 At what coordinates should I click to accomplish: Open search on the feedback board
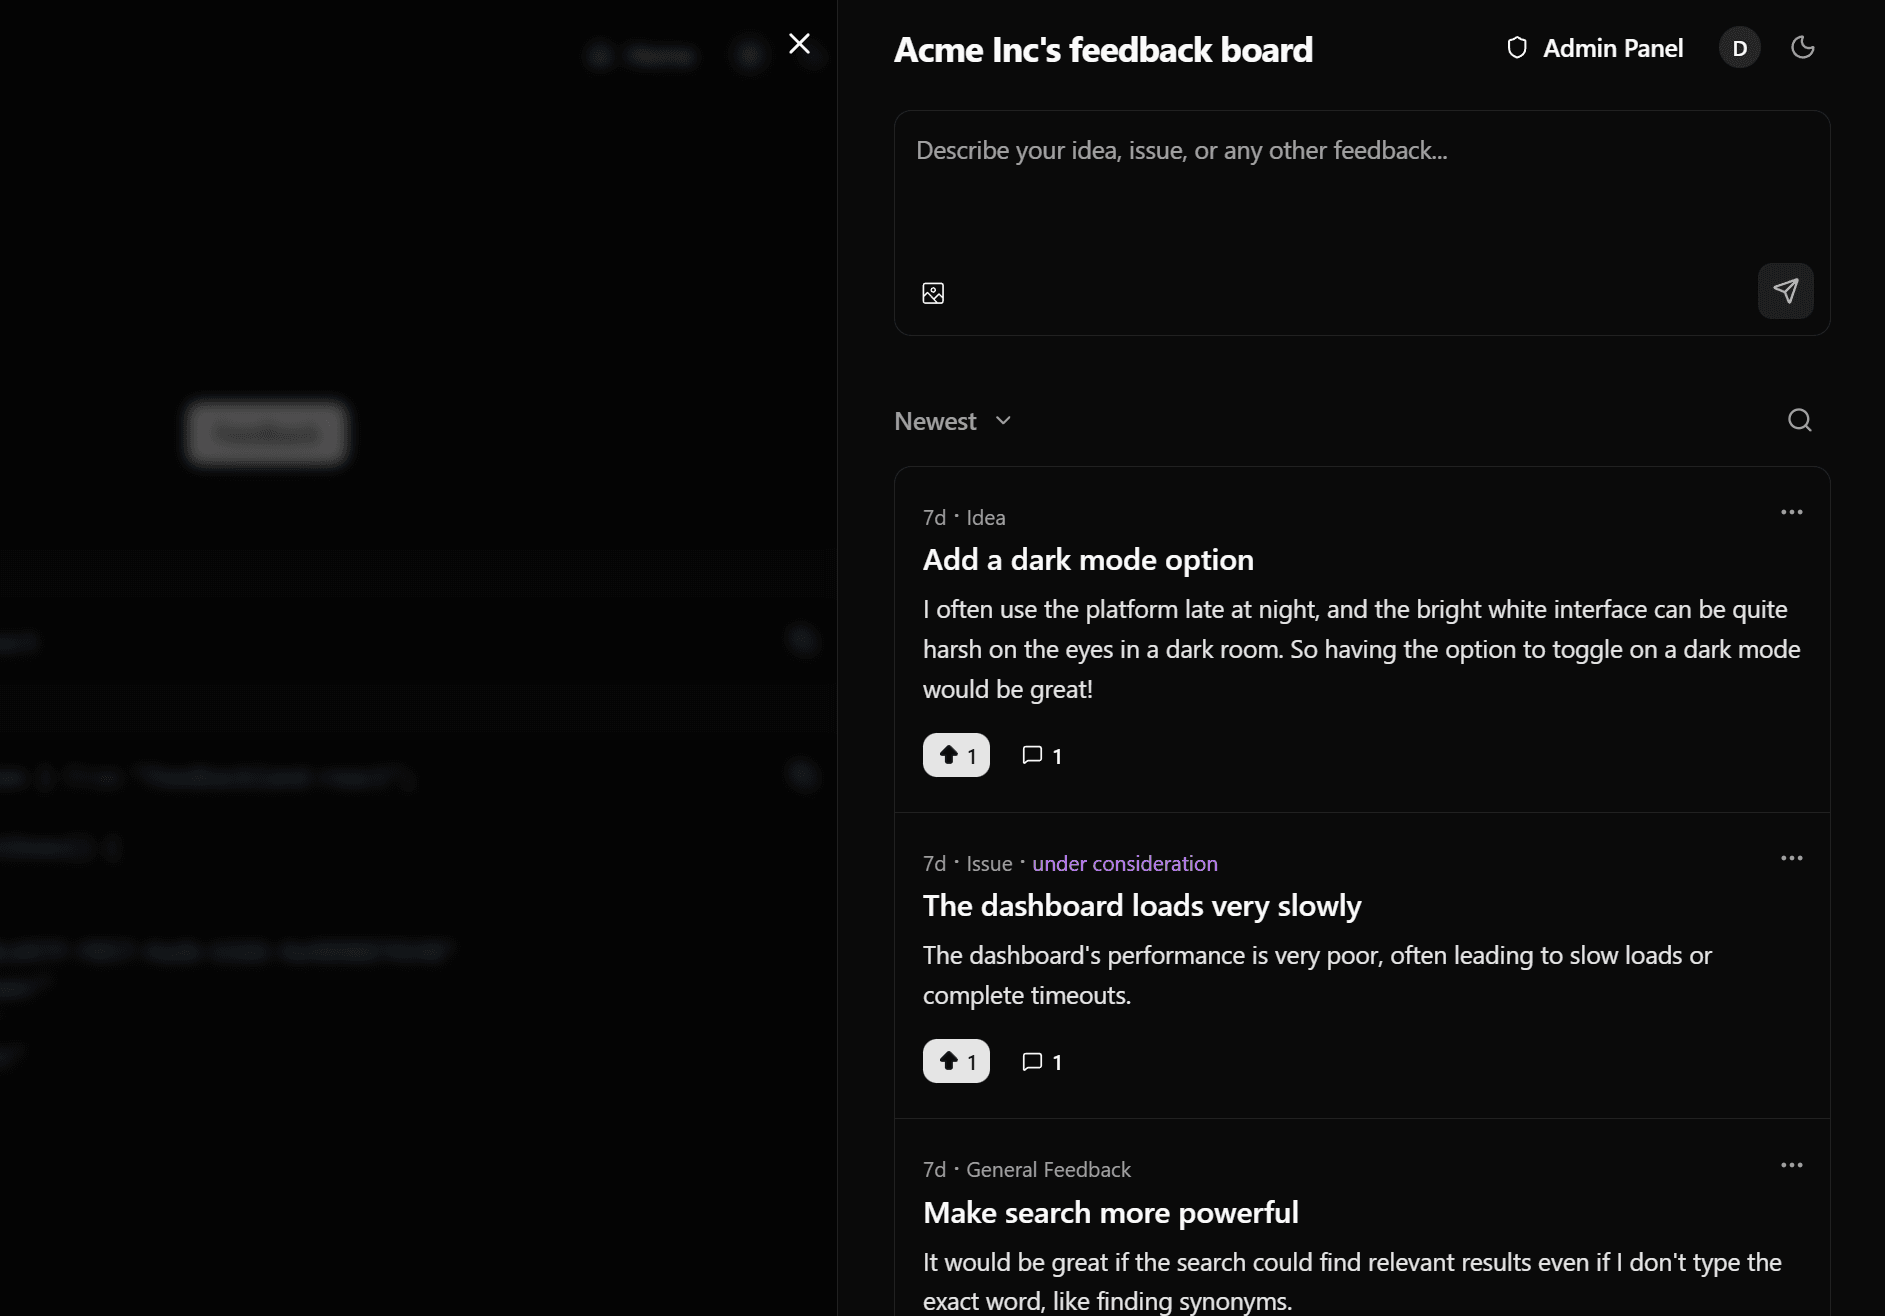tap(1799, 420)
